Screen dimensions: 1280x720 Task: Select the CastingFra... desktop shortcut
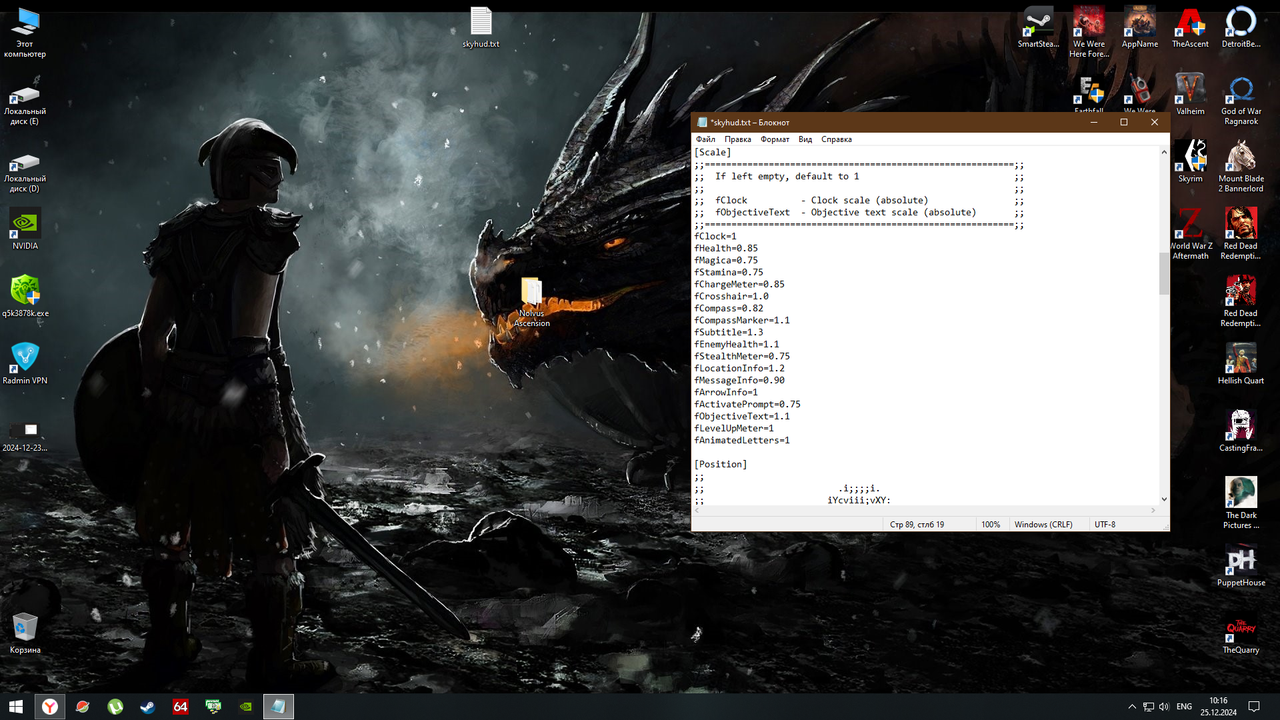point(1241,431)
